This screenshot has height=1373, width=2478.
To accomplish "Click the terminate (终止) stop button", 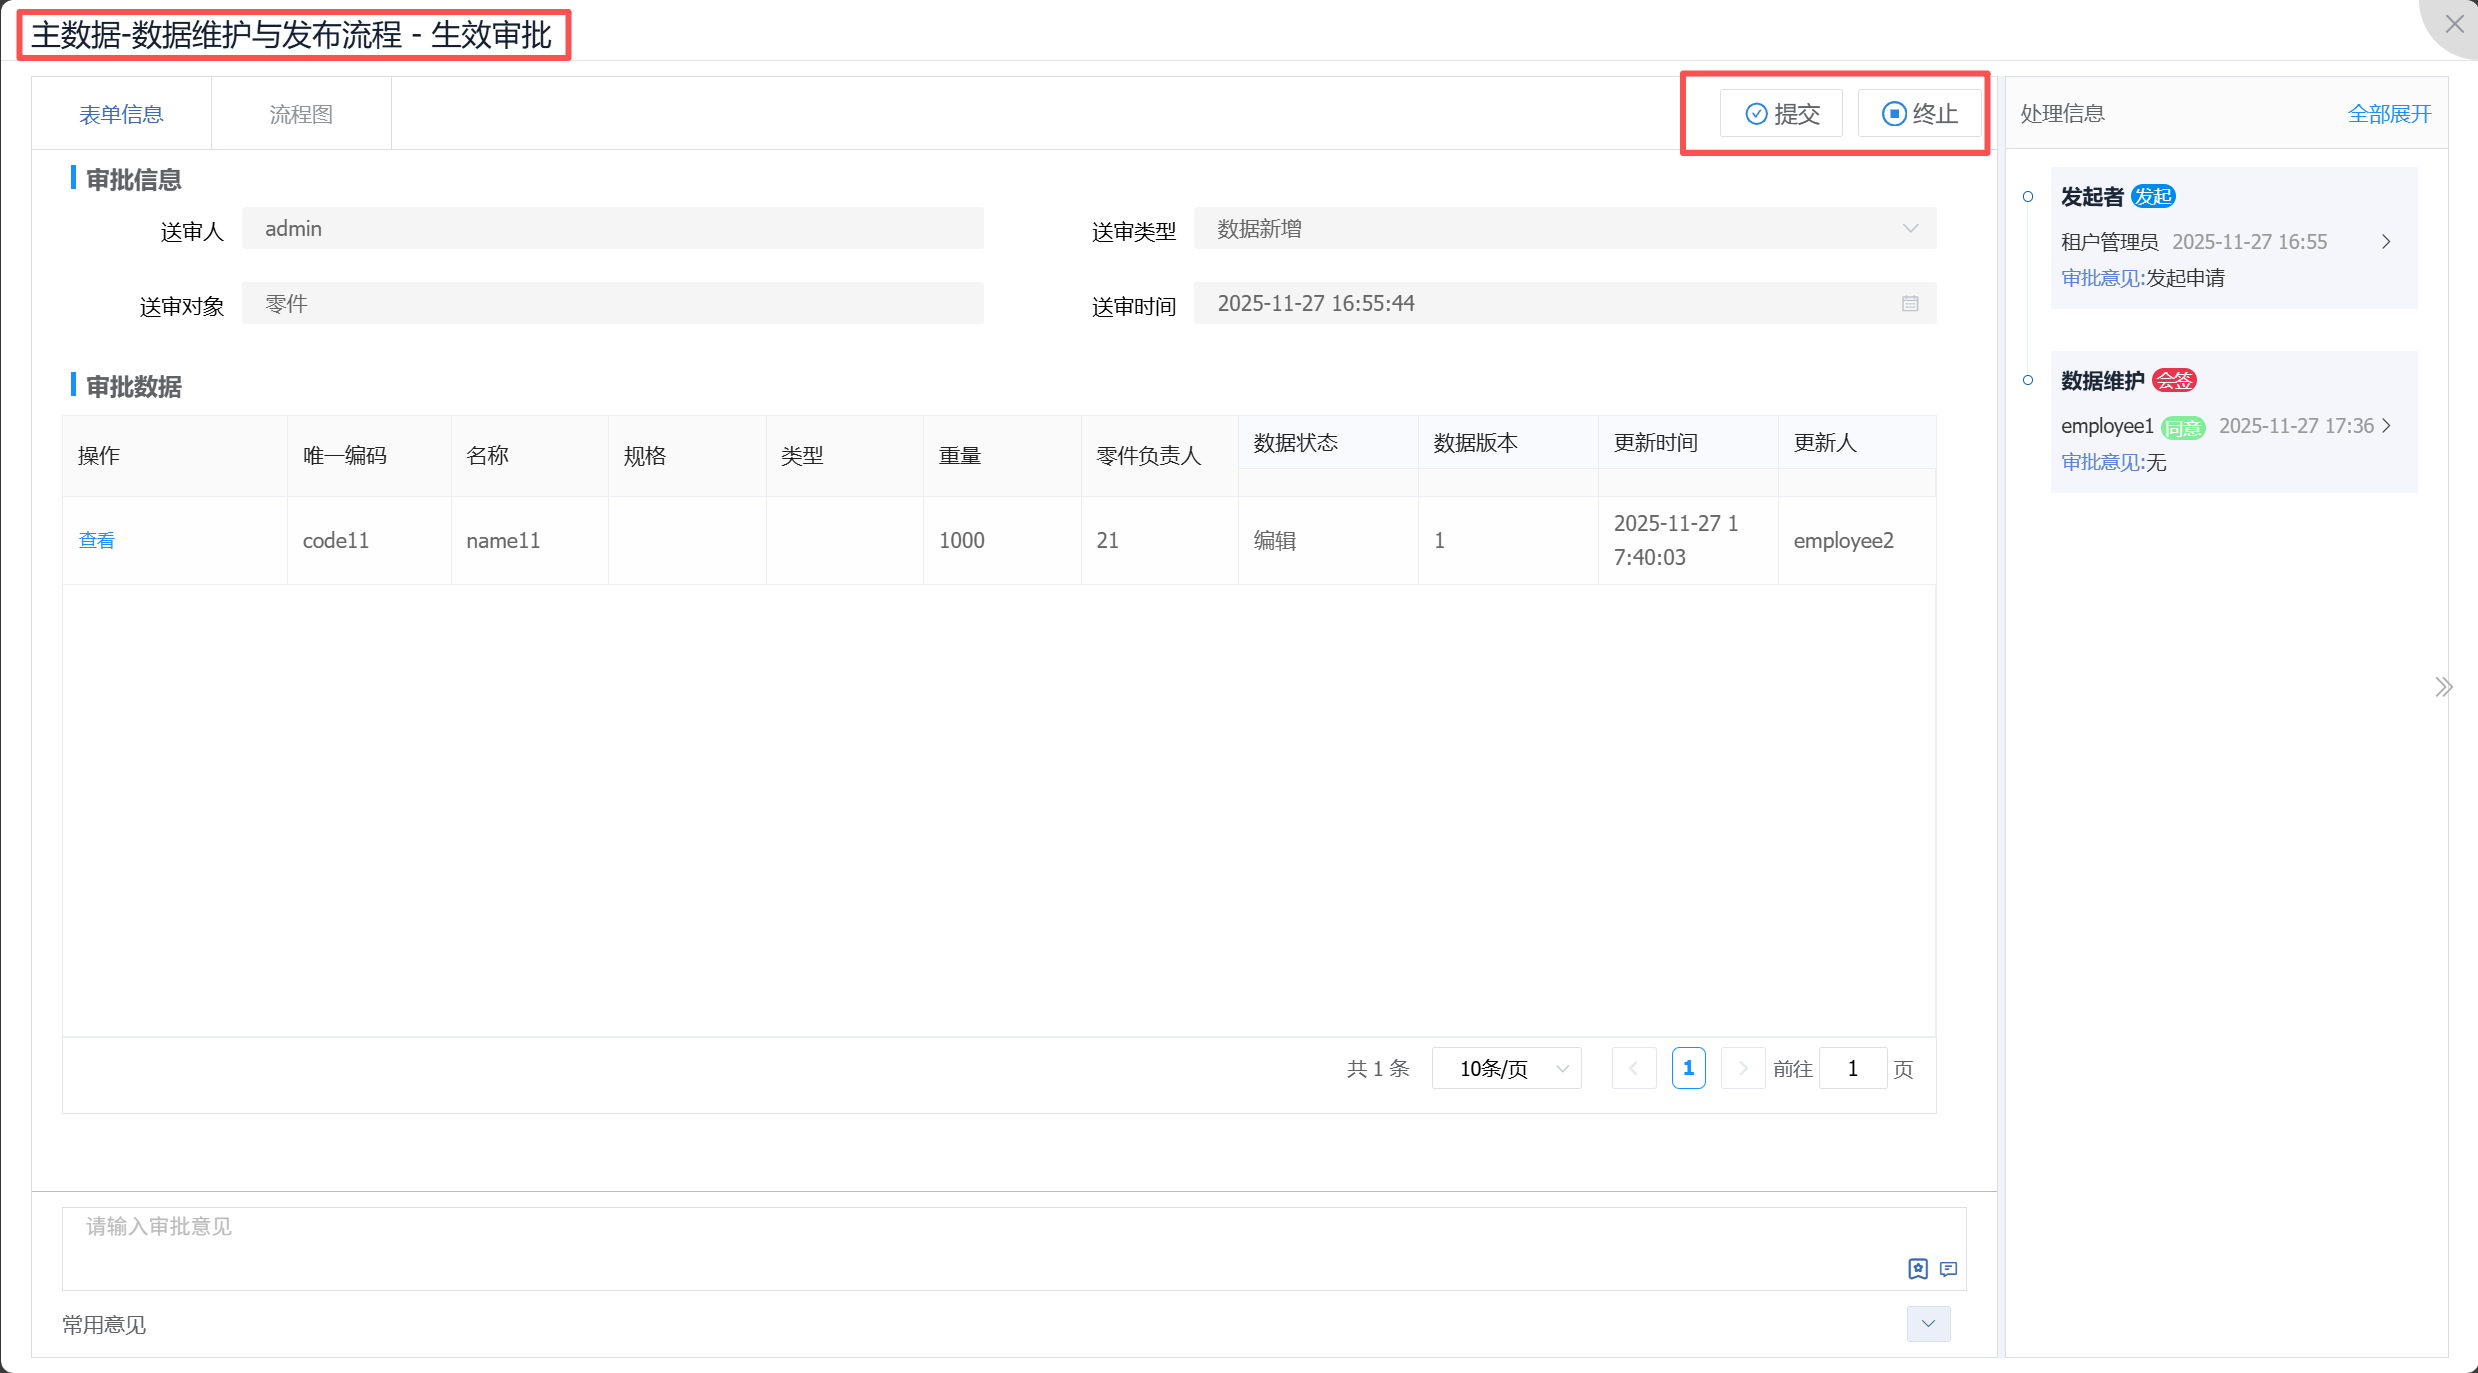I will (1919, 114).
